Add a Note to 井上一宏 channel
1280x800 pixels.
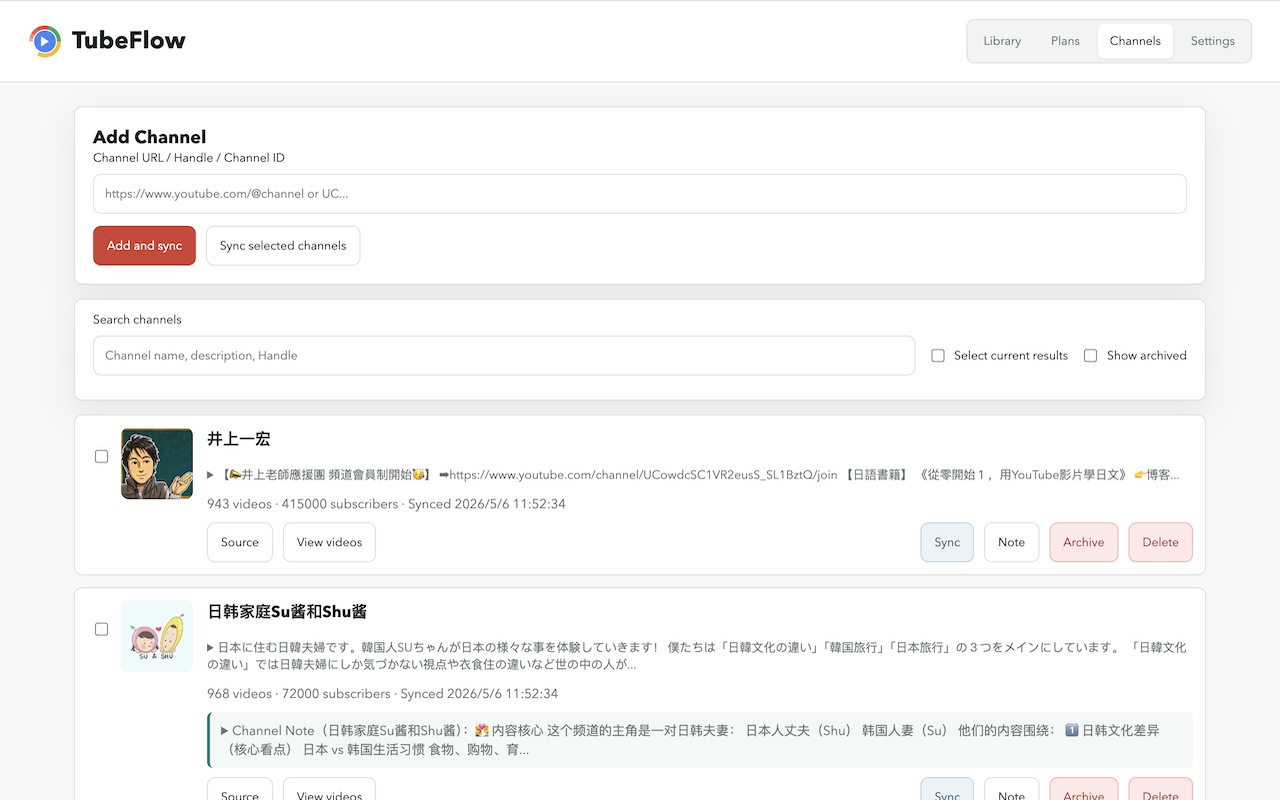(1011, 542)
